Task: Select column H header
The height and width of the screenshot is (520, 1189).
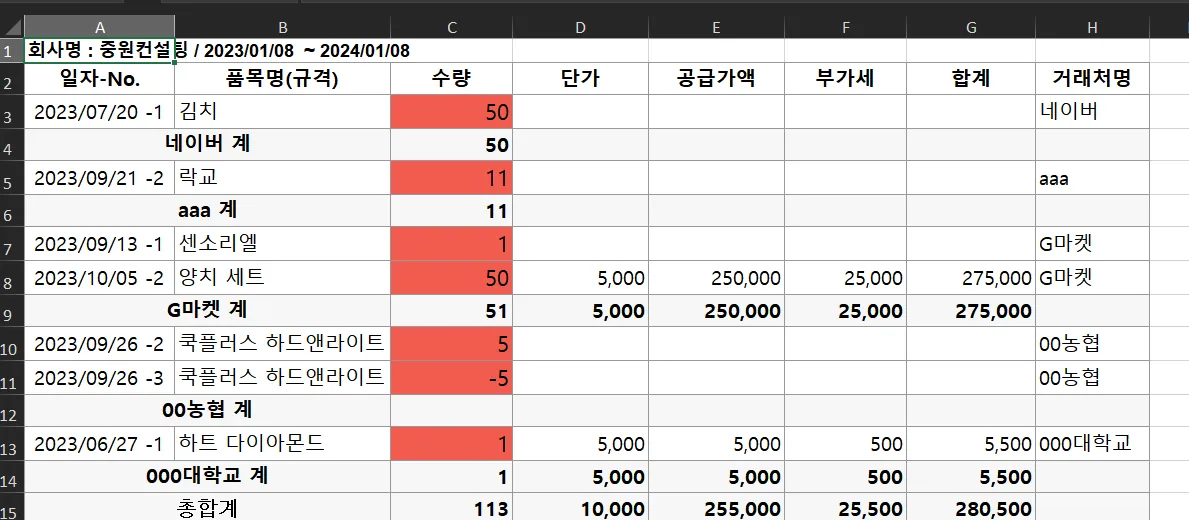Action: click(1092, 27)
